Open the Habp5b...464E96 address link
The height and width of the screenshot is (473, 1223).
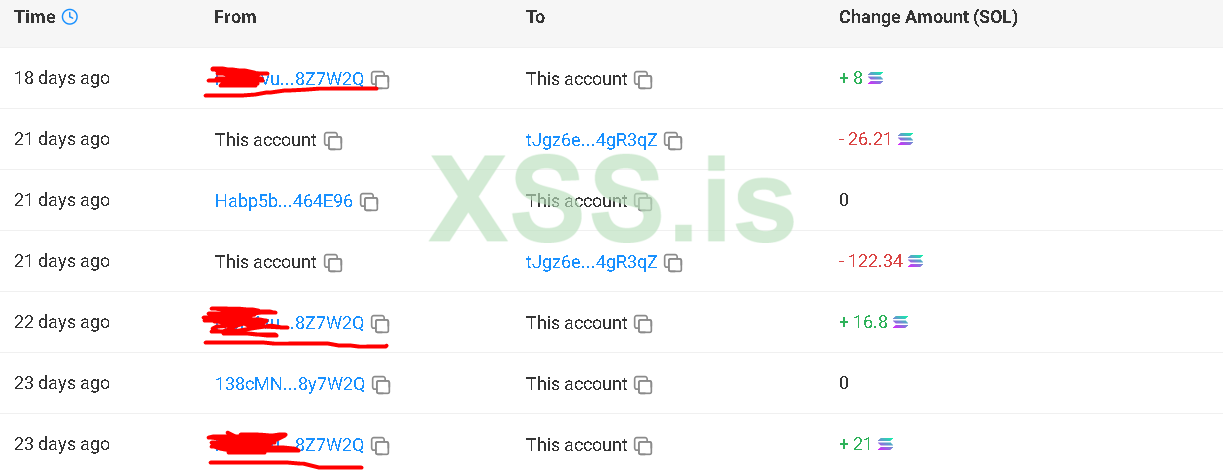click(283, 201)
